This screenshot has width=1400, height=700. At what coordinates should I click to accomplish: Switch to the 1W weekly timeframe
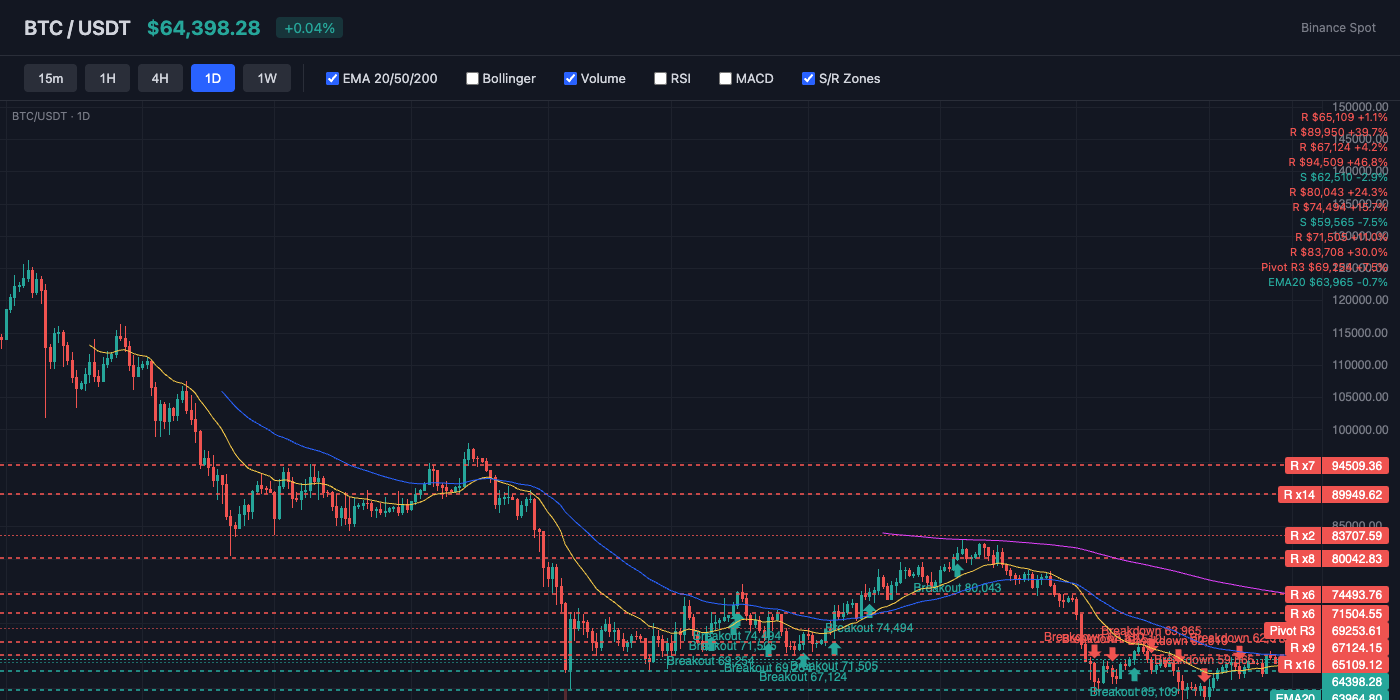(267, 78)
